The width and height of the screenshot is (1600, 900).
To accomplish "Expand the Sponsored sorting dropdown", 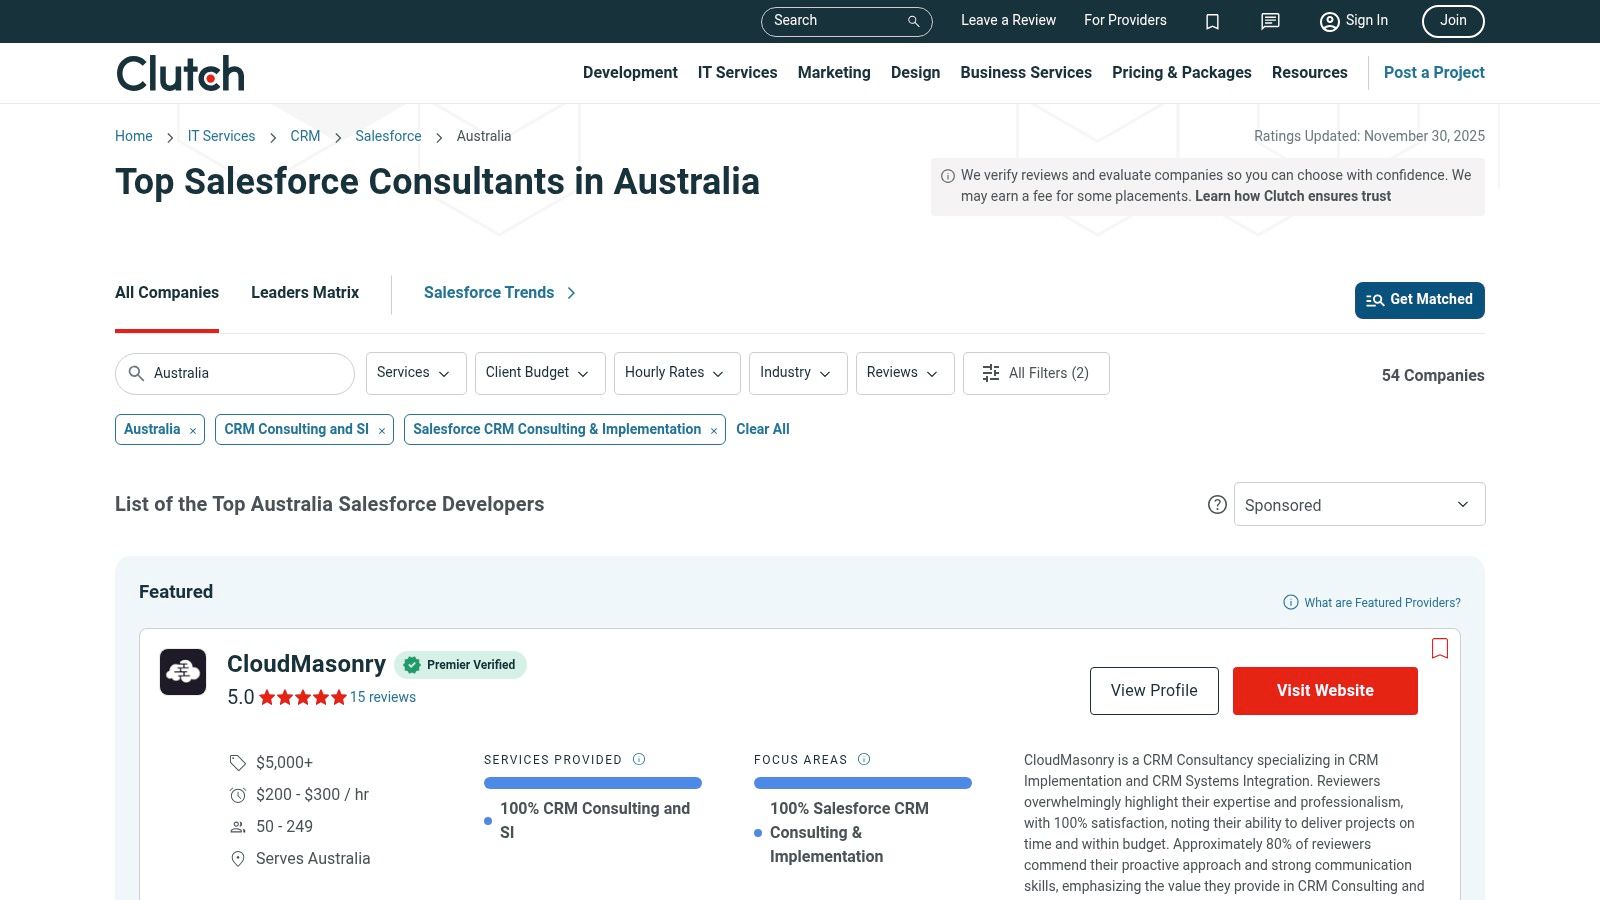I will click(x=1358, y=504).
